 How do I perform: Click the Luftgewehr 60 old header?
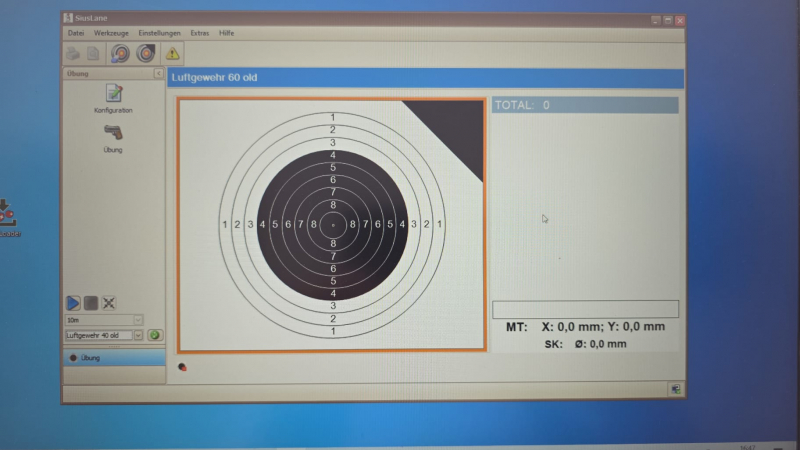tap(426, 78)
